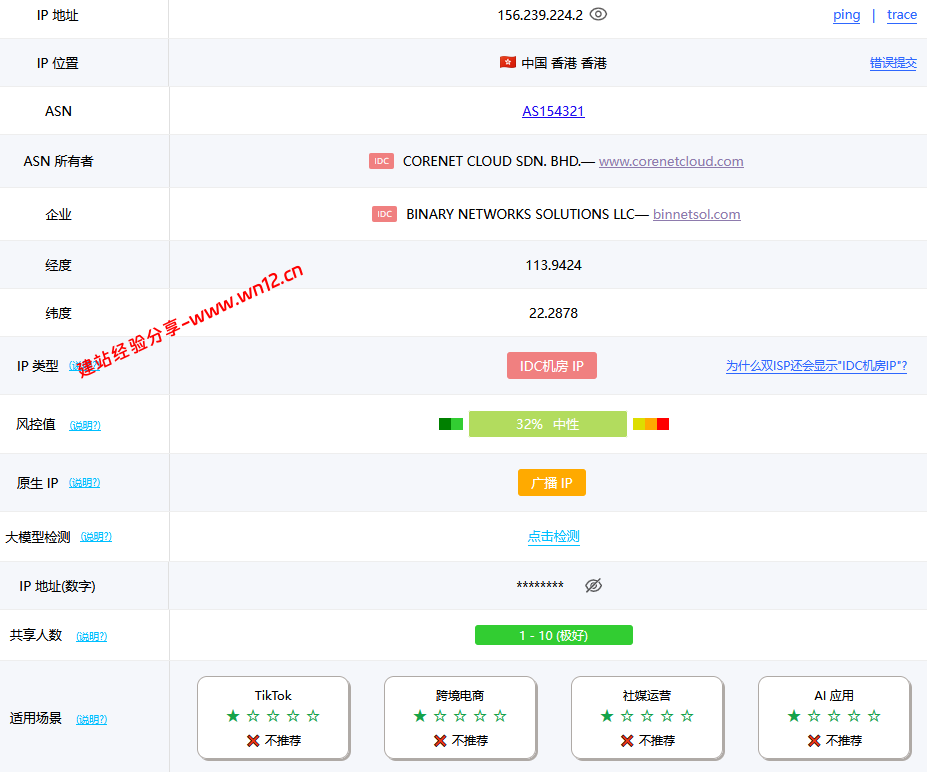Click the red X in TikTok card
Viewport: 927px width, 772px height.
pyautogui.click(x=253, y=741)
